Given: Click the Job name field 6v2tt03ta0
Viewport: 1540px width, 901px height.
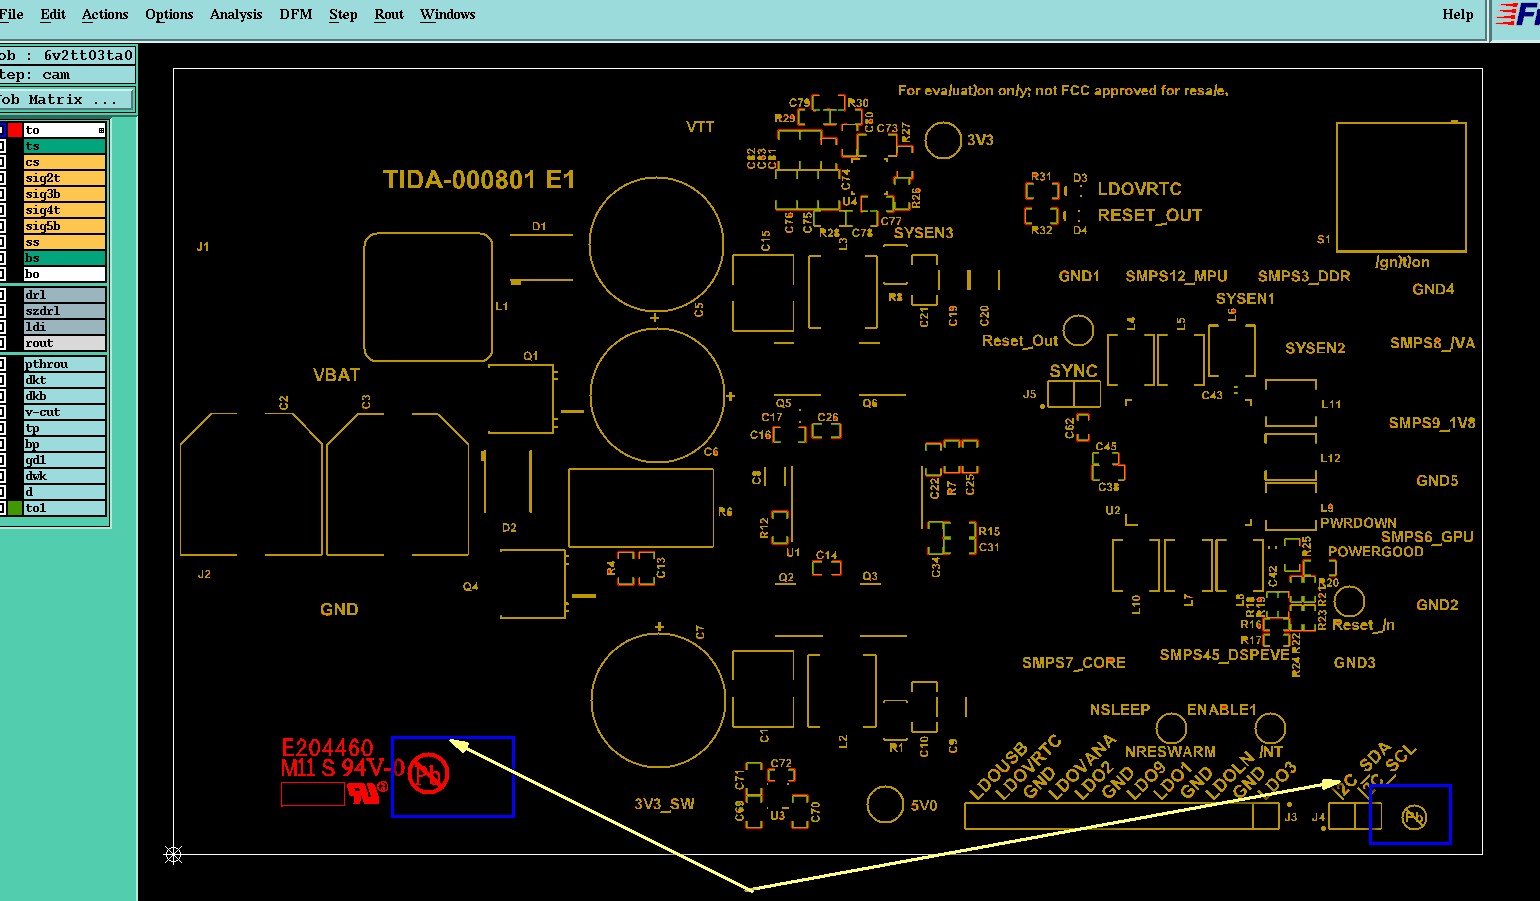Looking at the screenshot, I should point(67,55).
